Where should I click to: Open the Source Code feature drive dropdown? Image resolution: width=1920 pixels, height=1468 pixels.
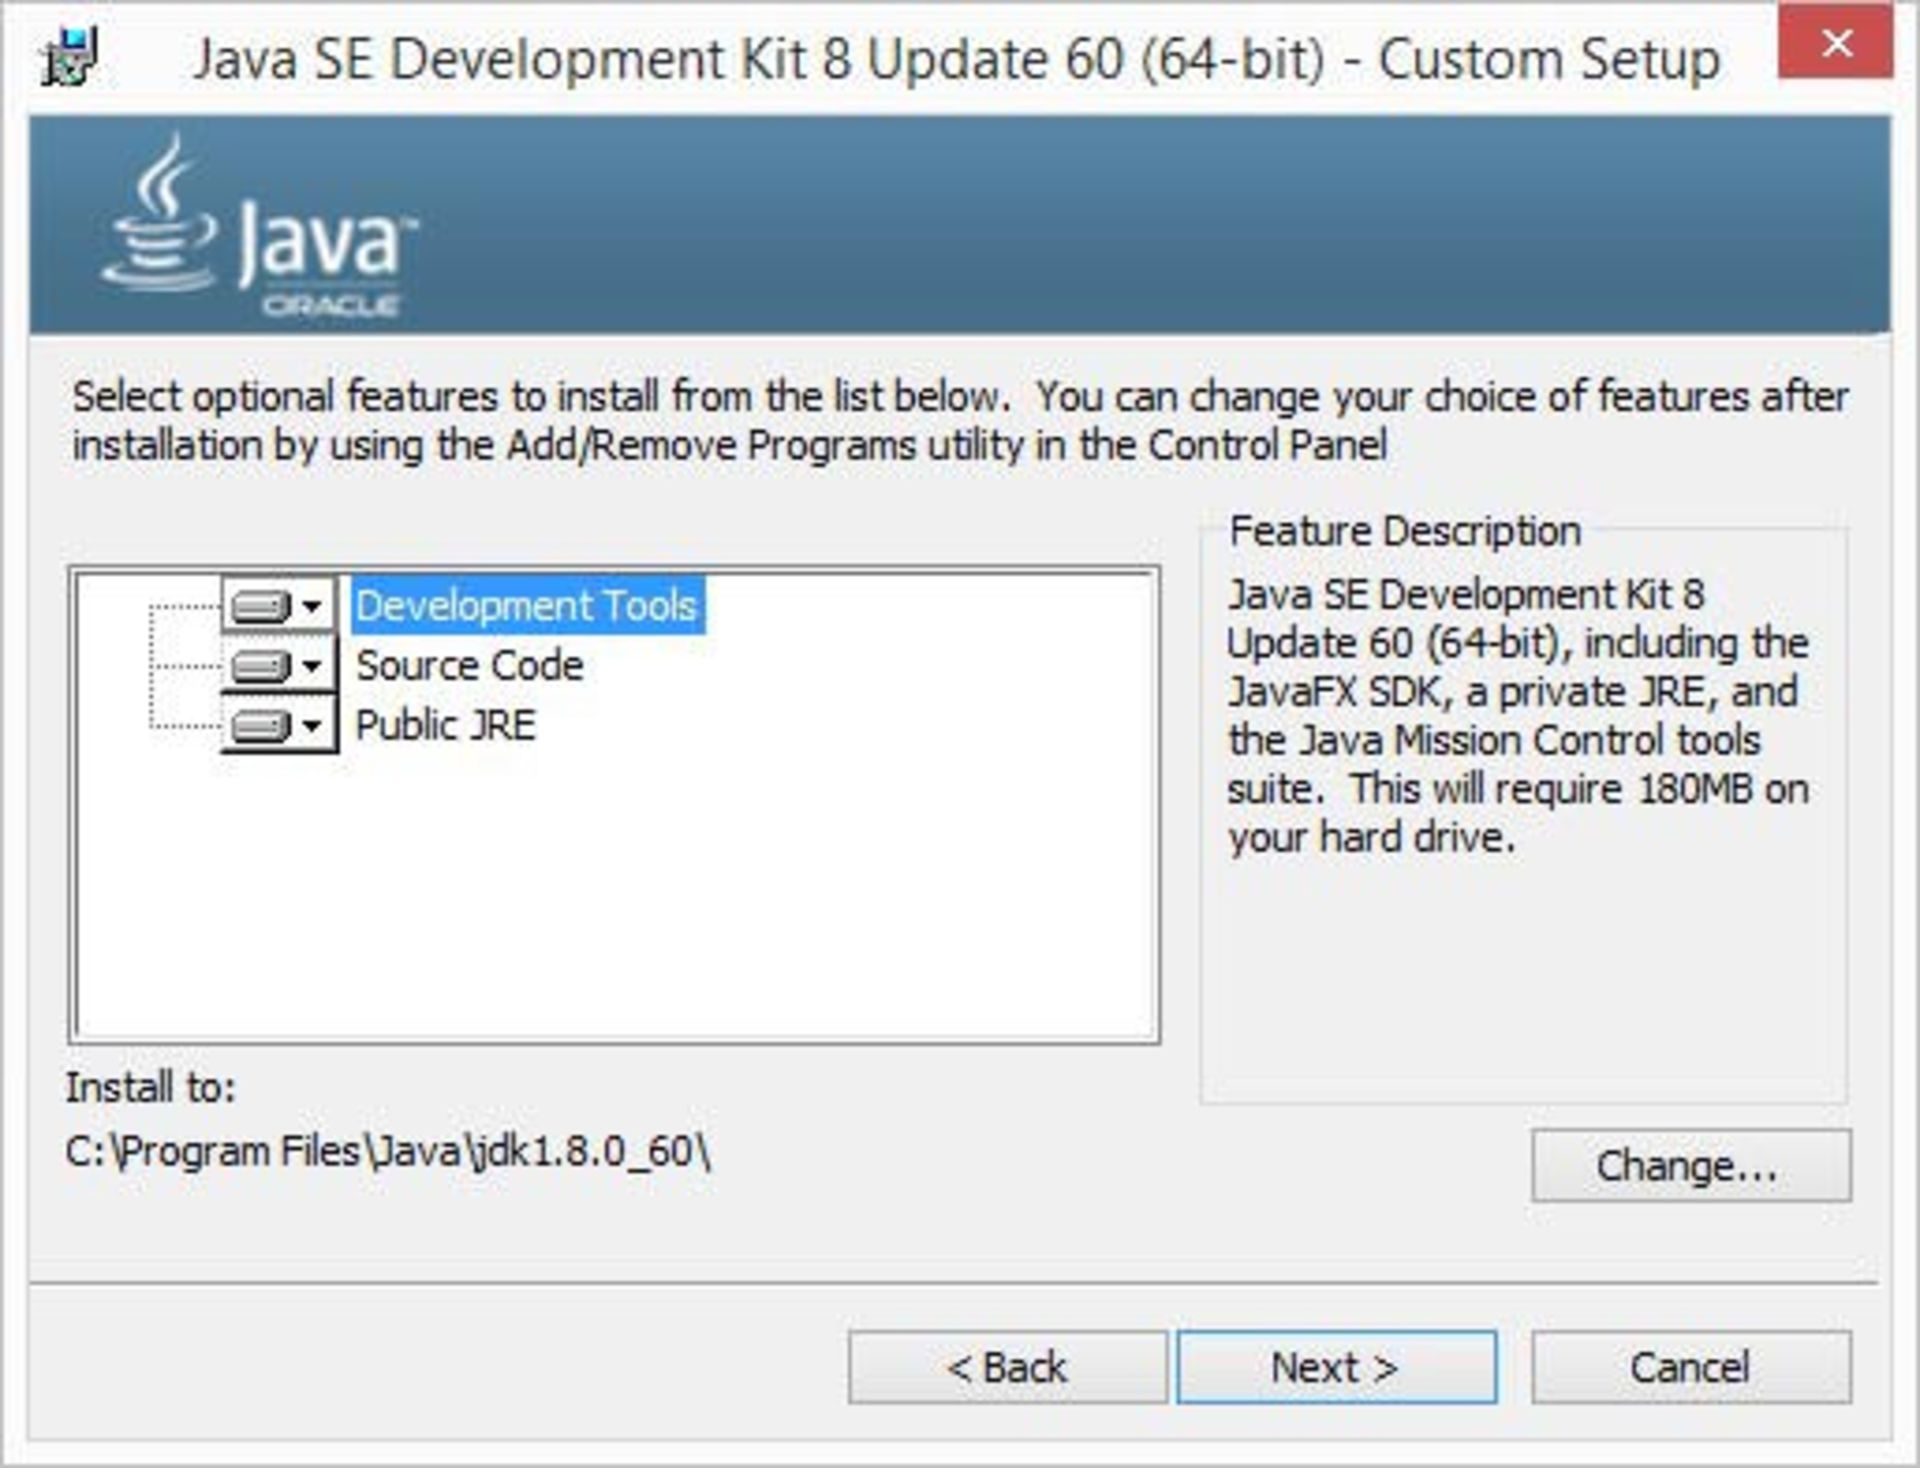(279, 665)
